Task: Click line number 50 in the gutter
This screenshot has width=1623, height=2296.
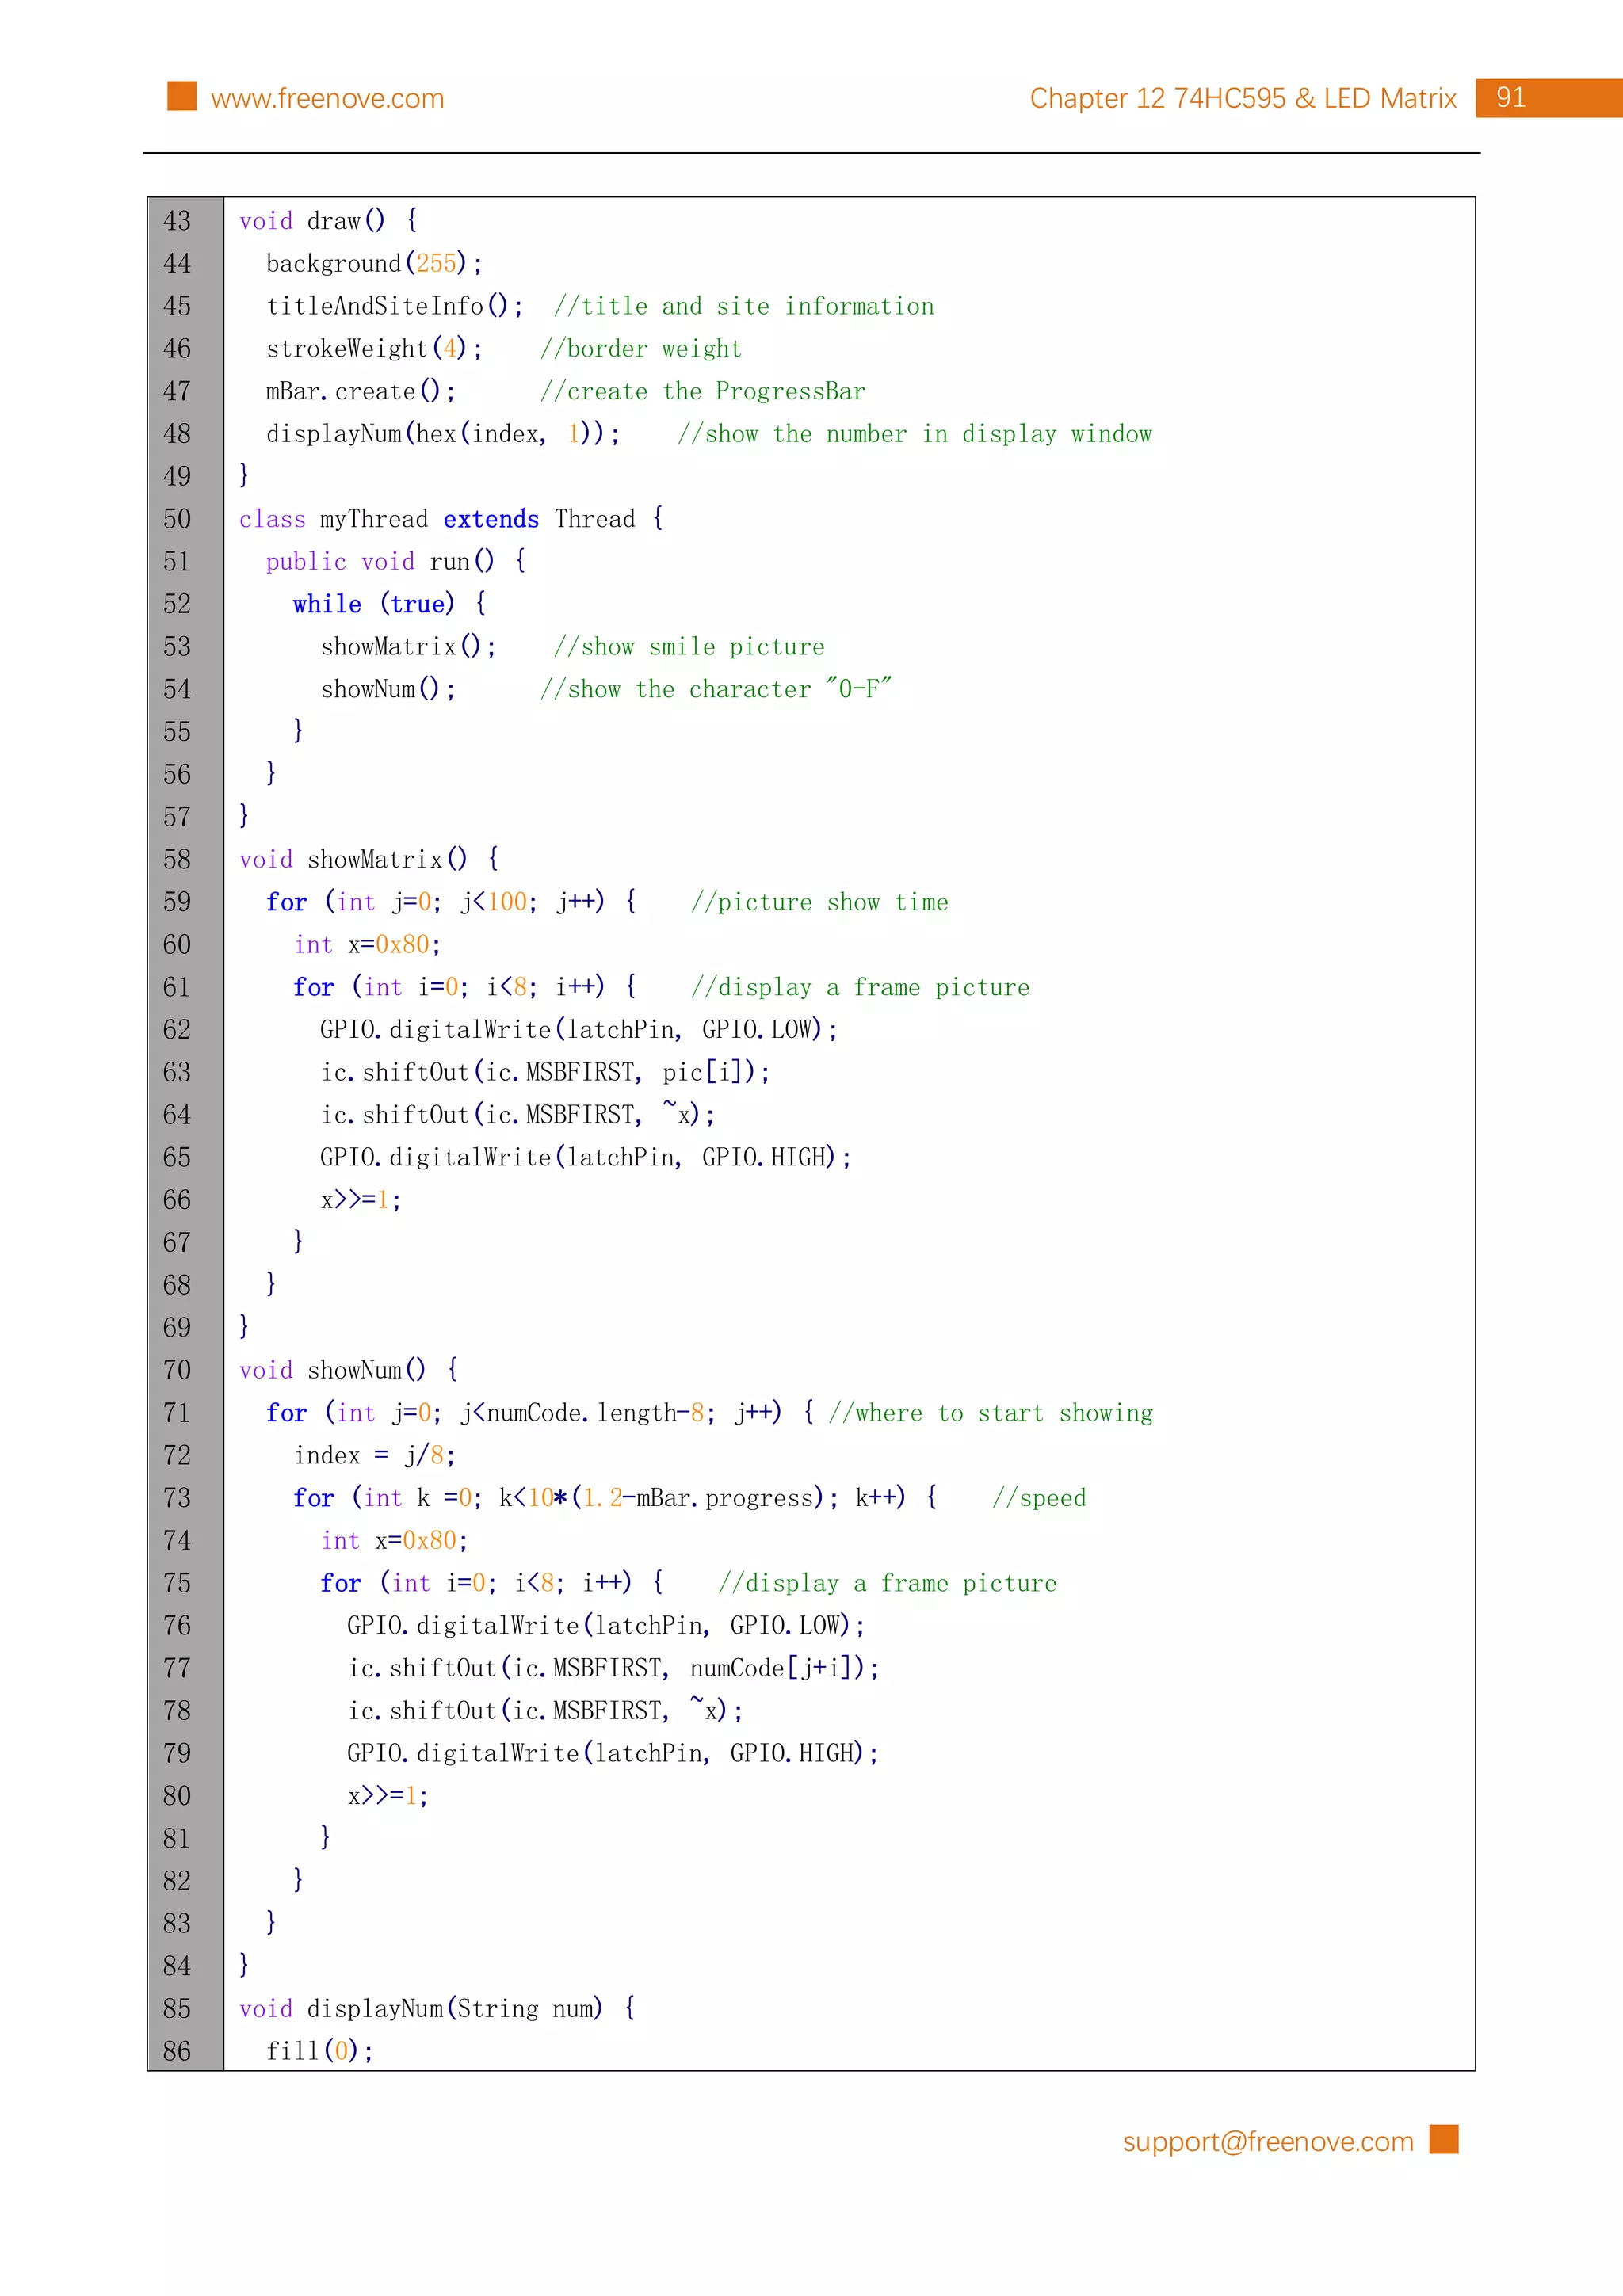Action: 177,518
